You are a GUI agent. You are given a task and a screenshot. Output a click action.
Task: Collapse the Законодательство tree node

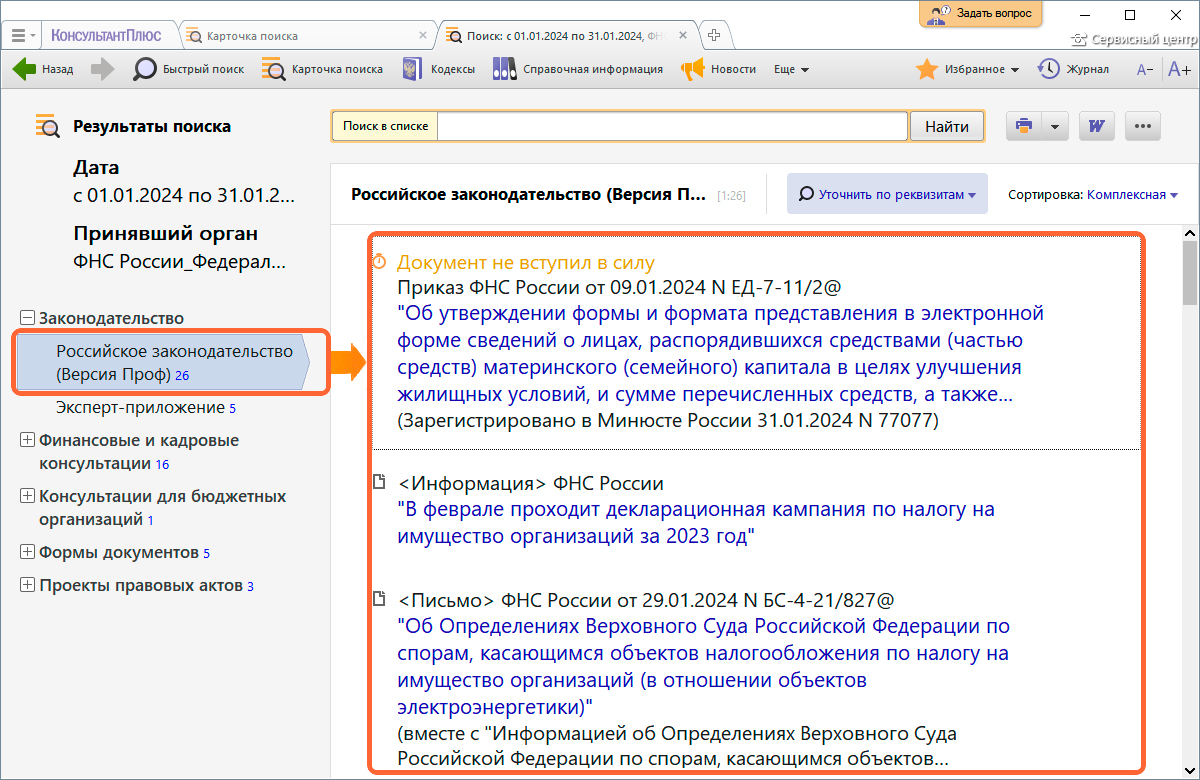[28, 318]
